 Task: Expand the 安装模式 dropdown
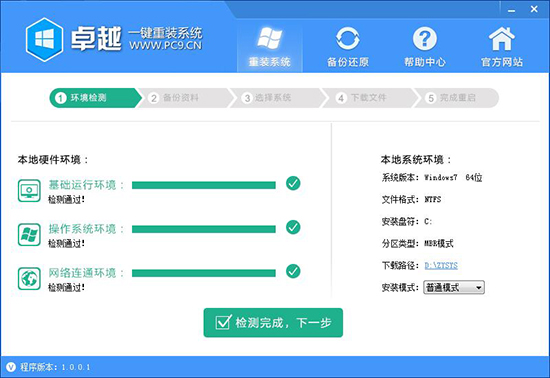pyautogui.click(x=454, y=288)
